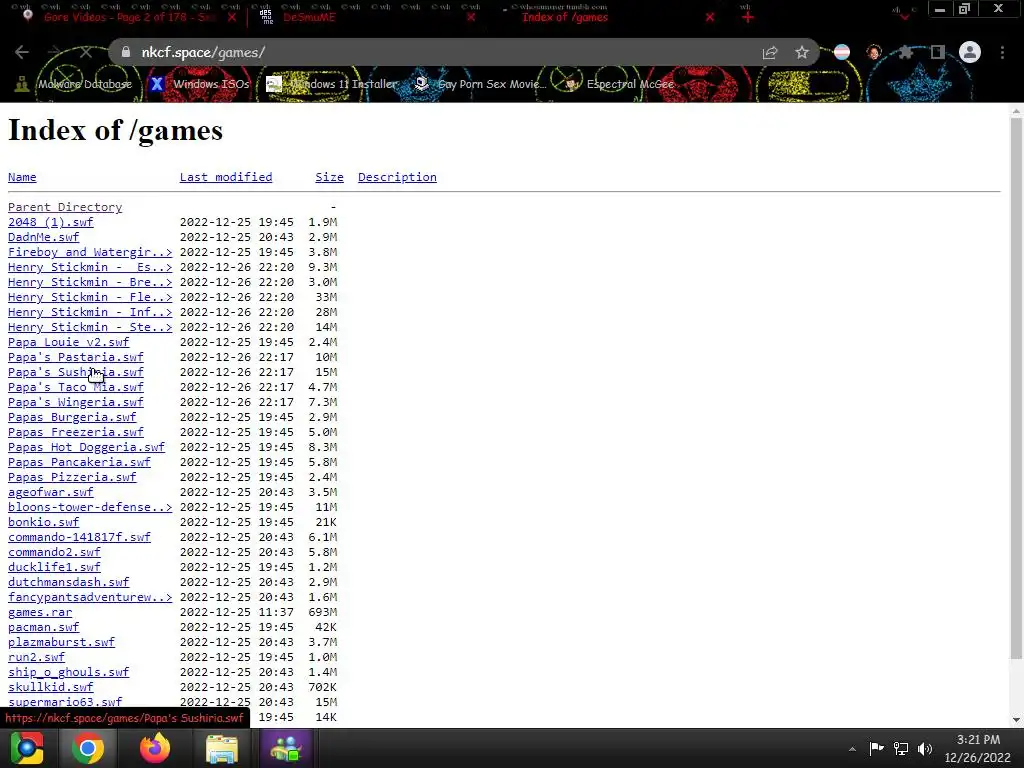Open run2.swf
This screenshot has height=768, width=1024.
point(36,658)
